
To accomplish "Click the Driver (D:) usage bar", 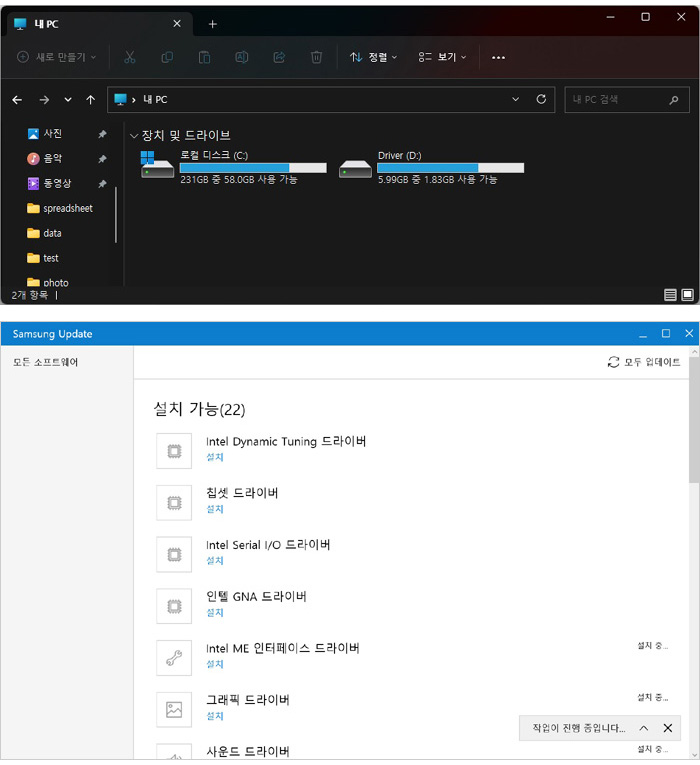I will tap(451, 168).
